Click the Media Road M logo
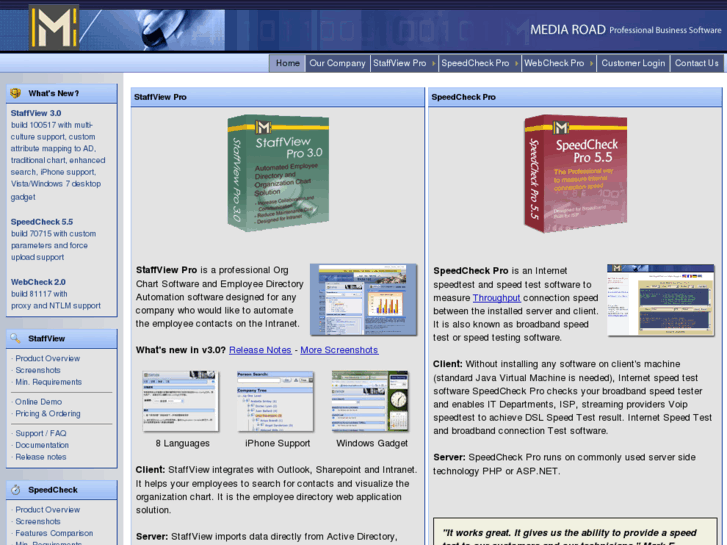Viewport: 727px width, 545px height. (54, 27)
